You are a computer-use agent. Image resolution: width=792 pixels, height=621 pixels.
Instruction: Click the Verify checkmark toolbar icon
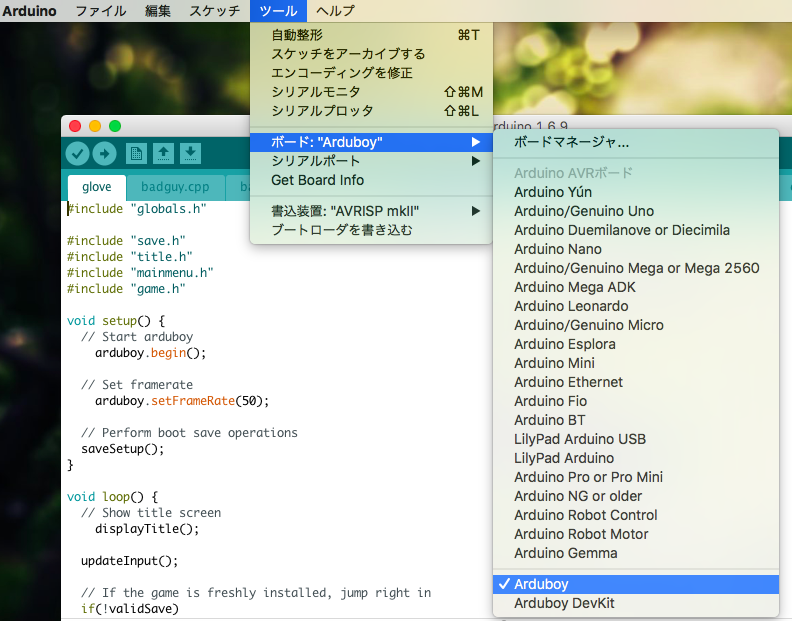(77, 154)
